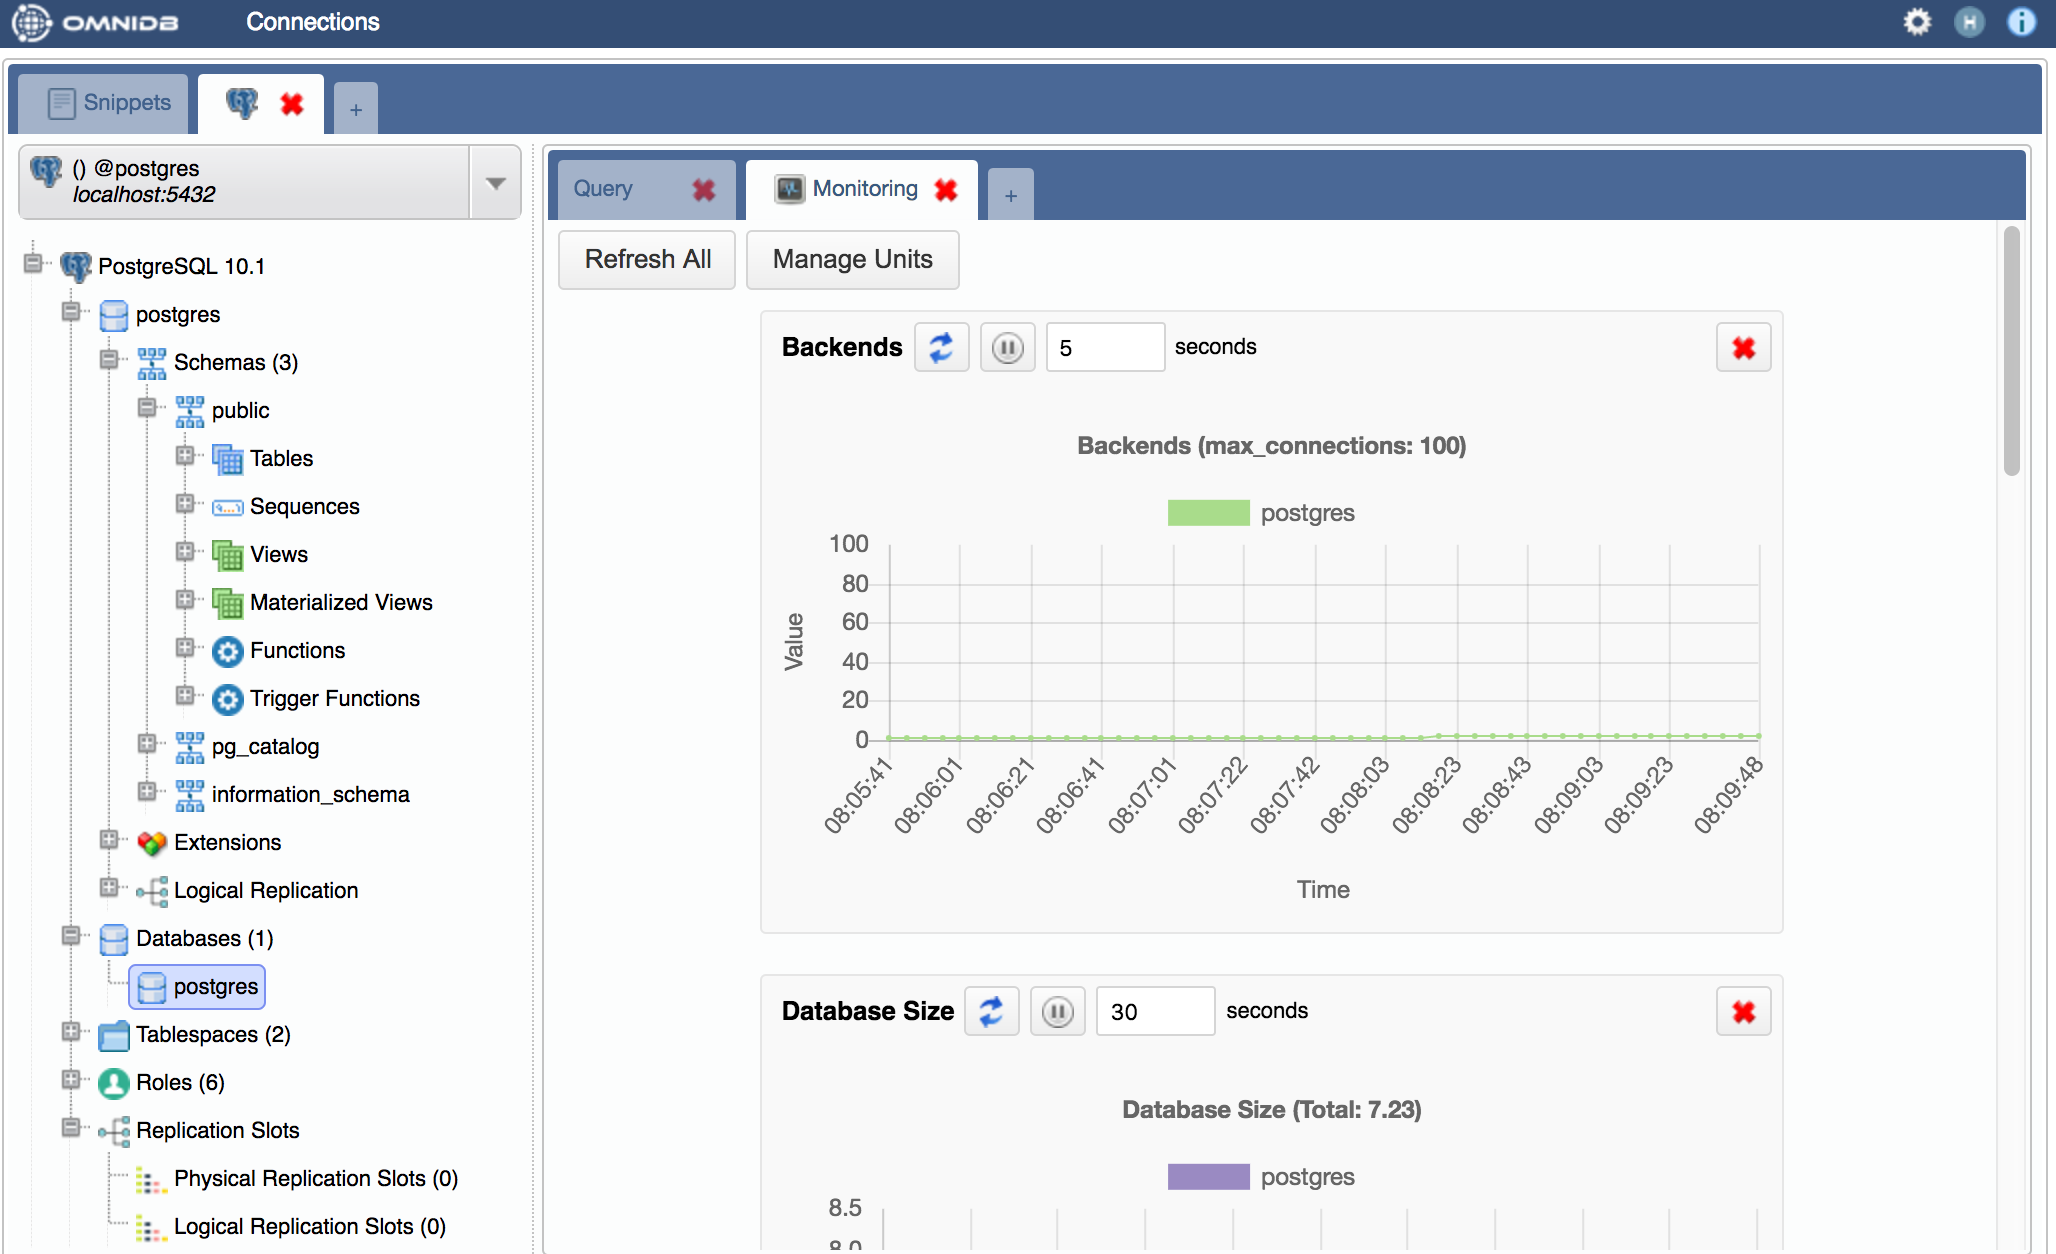Refresh the Backends chart
Image resolution: width=2056 pixels, height=1254 pixels.
(x=942, y=347)
